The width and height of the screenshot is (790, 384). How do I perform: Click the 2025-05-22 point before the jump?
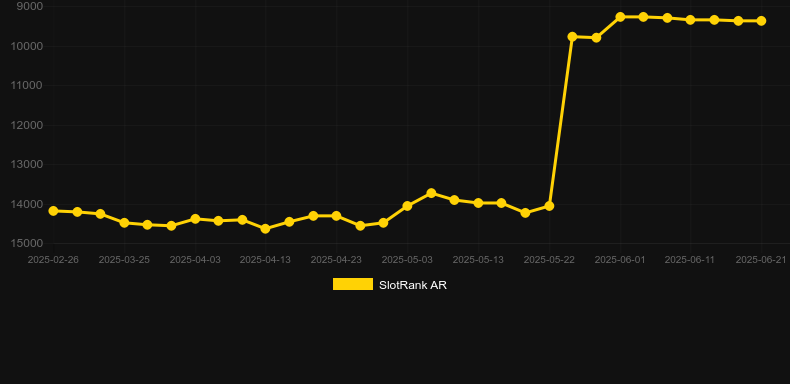click(549, 206)
